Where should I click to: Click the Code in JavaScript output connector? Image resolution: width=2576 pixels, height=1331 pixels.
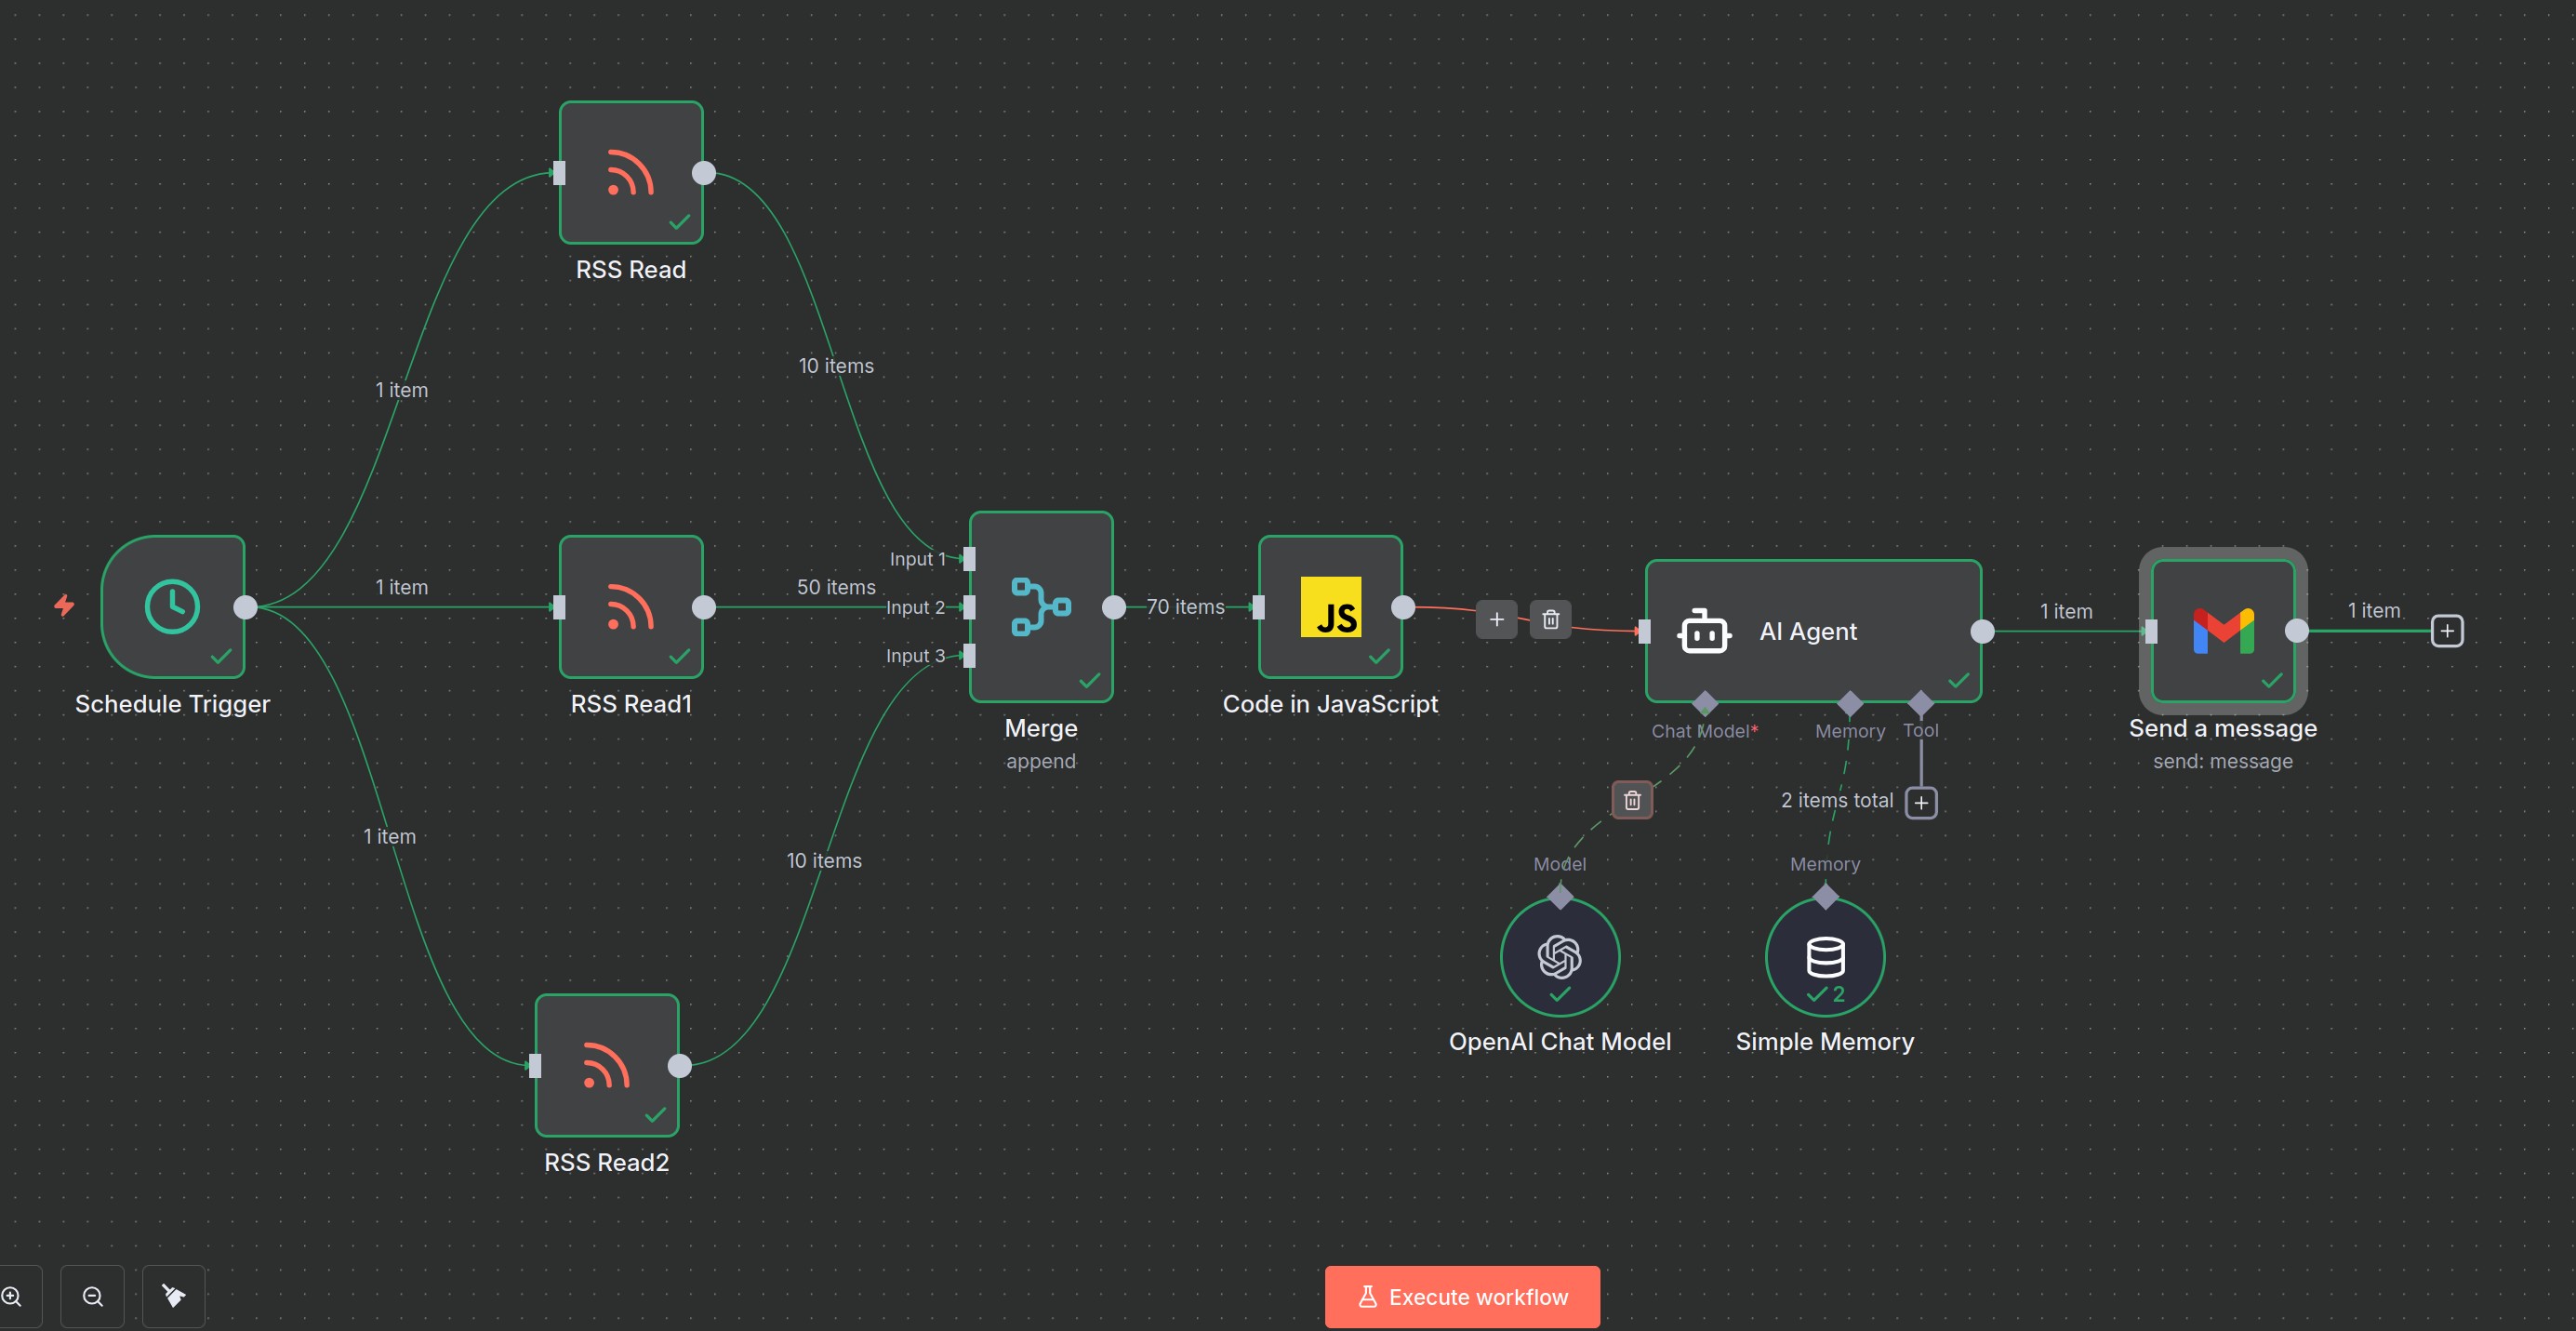pos(1403,607)
